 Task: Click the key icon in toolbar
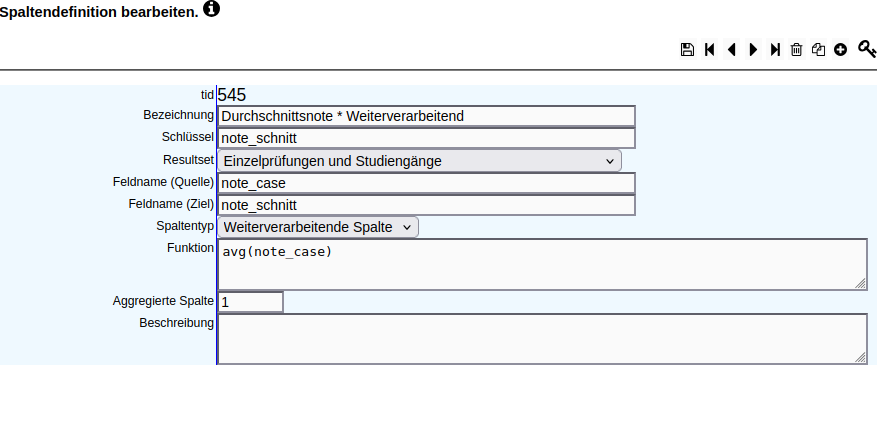click(866, 49)
